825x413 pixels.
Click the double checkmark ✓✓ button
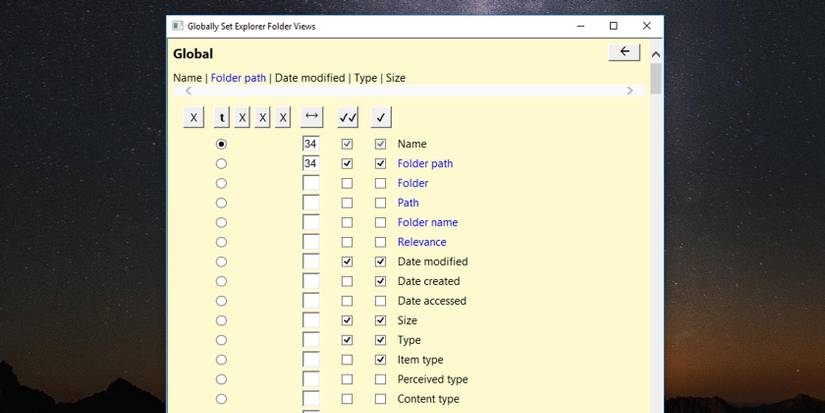click(348, 117)
